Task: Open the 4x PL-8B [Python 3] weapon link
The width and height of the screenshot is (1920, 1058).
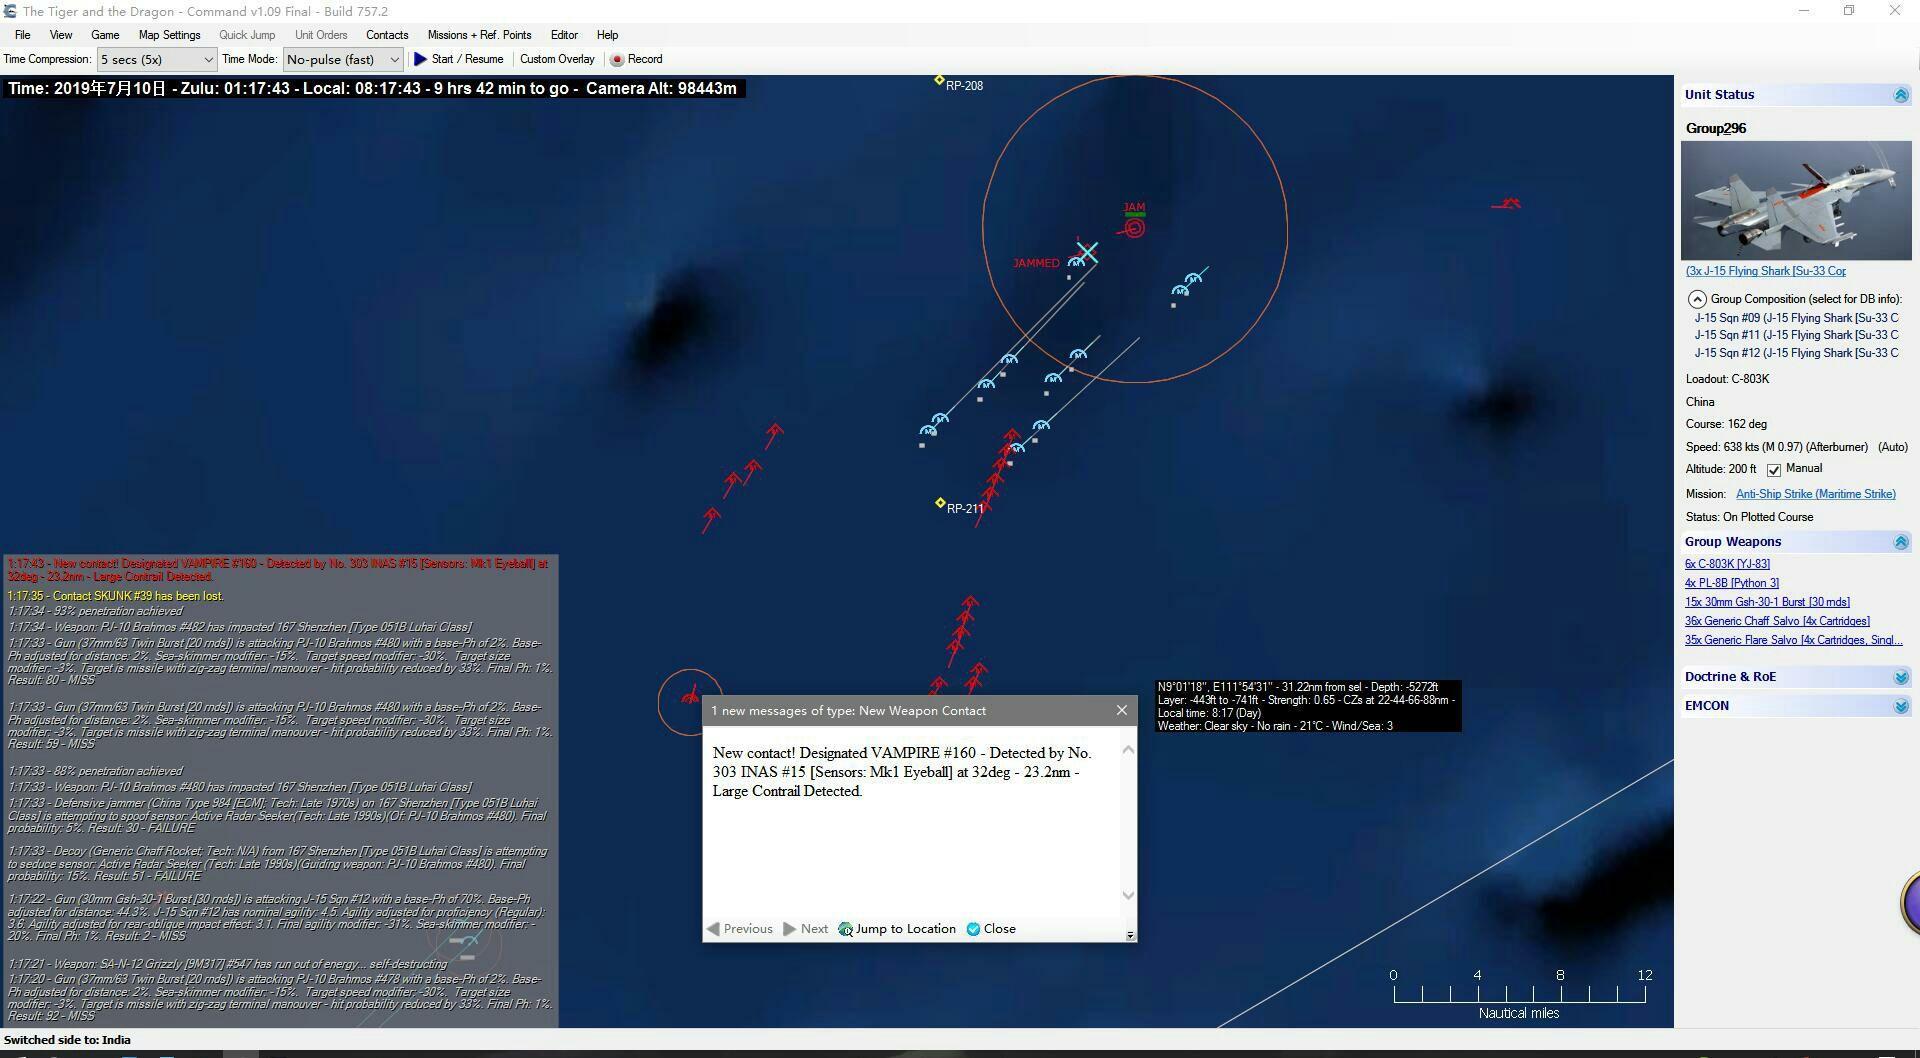Action: tap(1732, 583)
